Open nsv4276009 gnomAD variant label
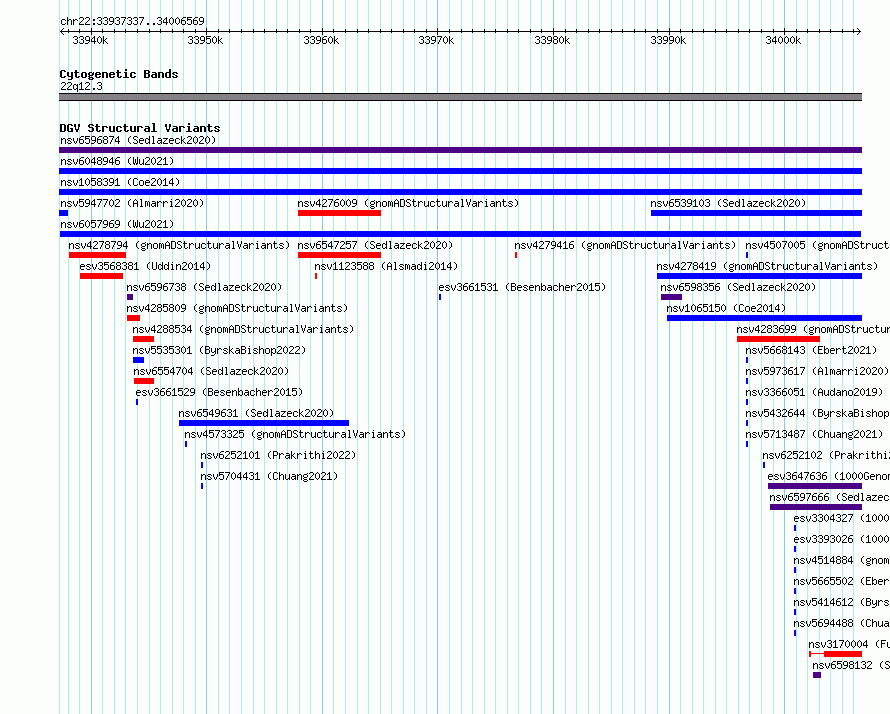890x714 pixels. coord(408,203)
